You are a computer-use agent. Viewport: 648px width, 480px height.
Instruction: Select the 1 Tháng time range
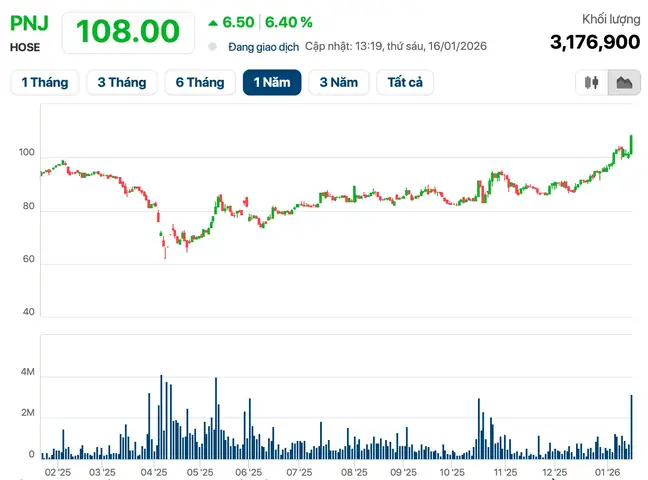[45, 82]
